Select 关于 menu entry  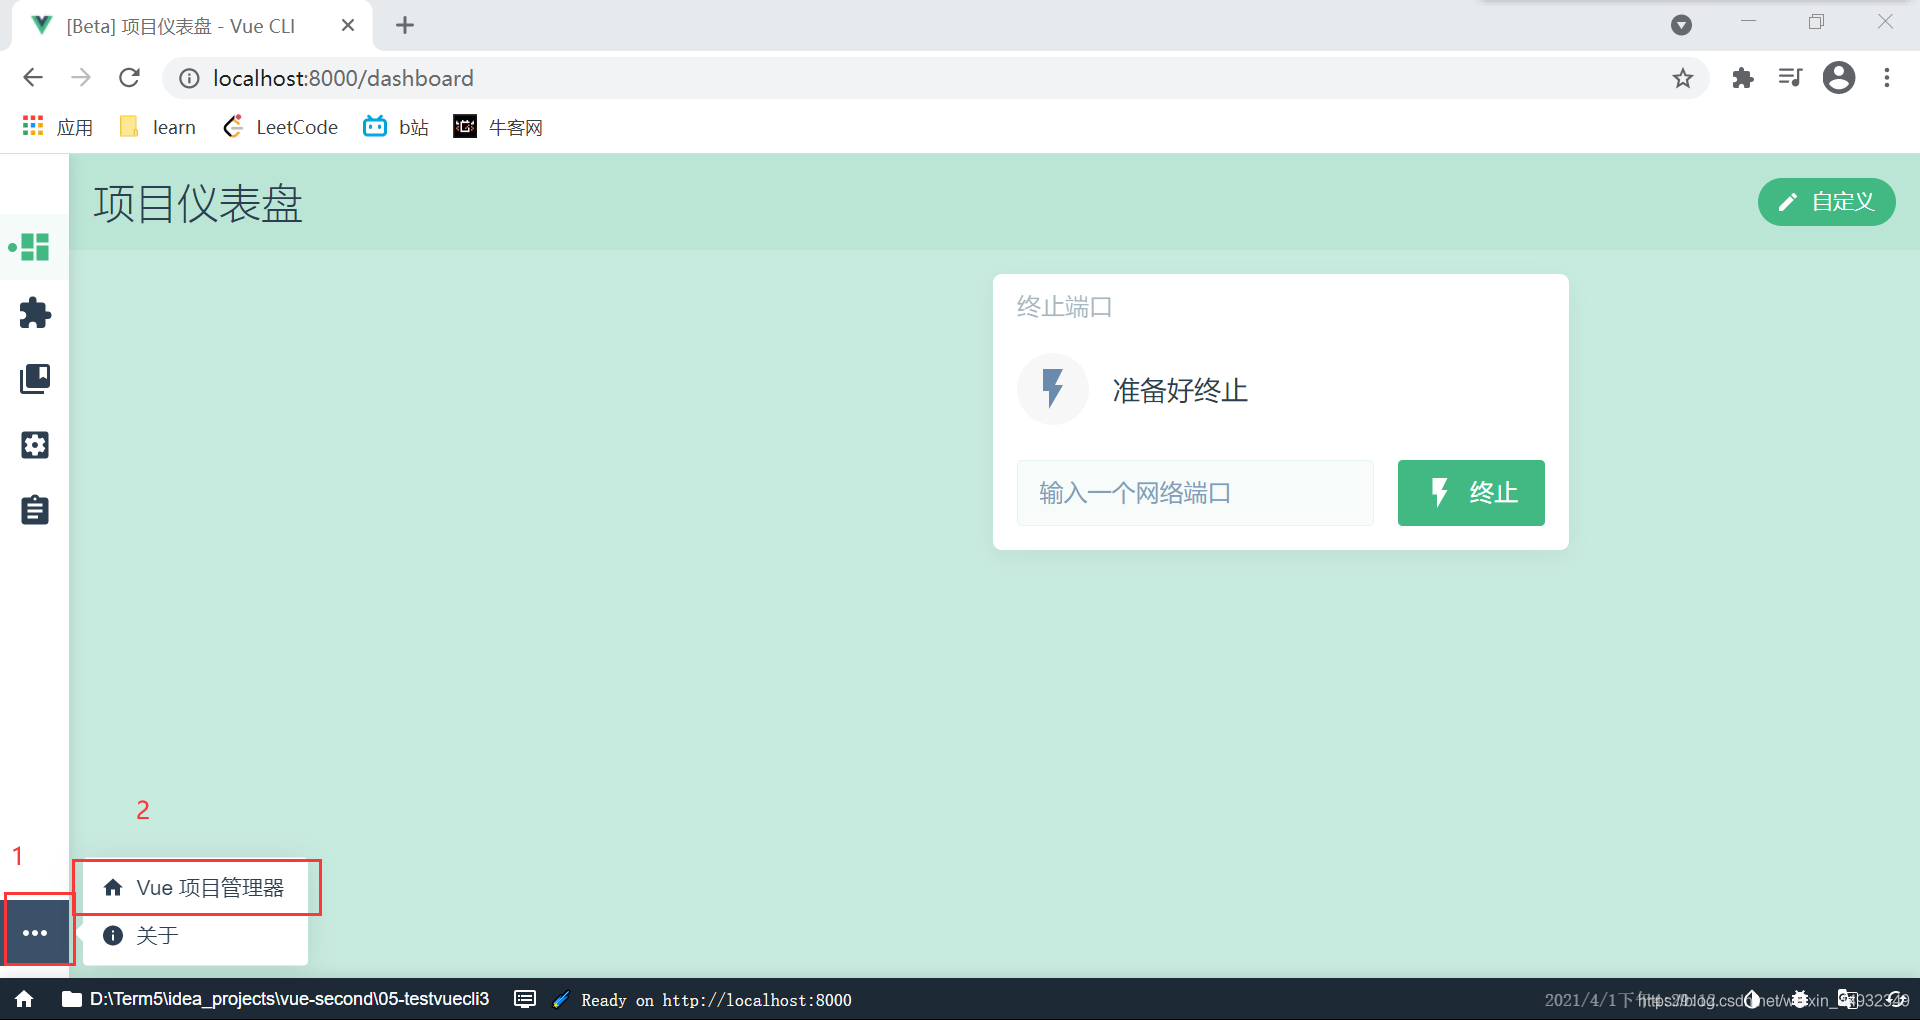pos(195,936)
